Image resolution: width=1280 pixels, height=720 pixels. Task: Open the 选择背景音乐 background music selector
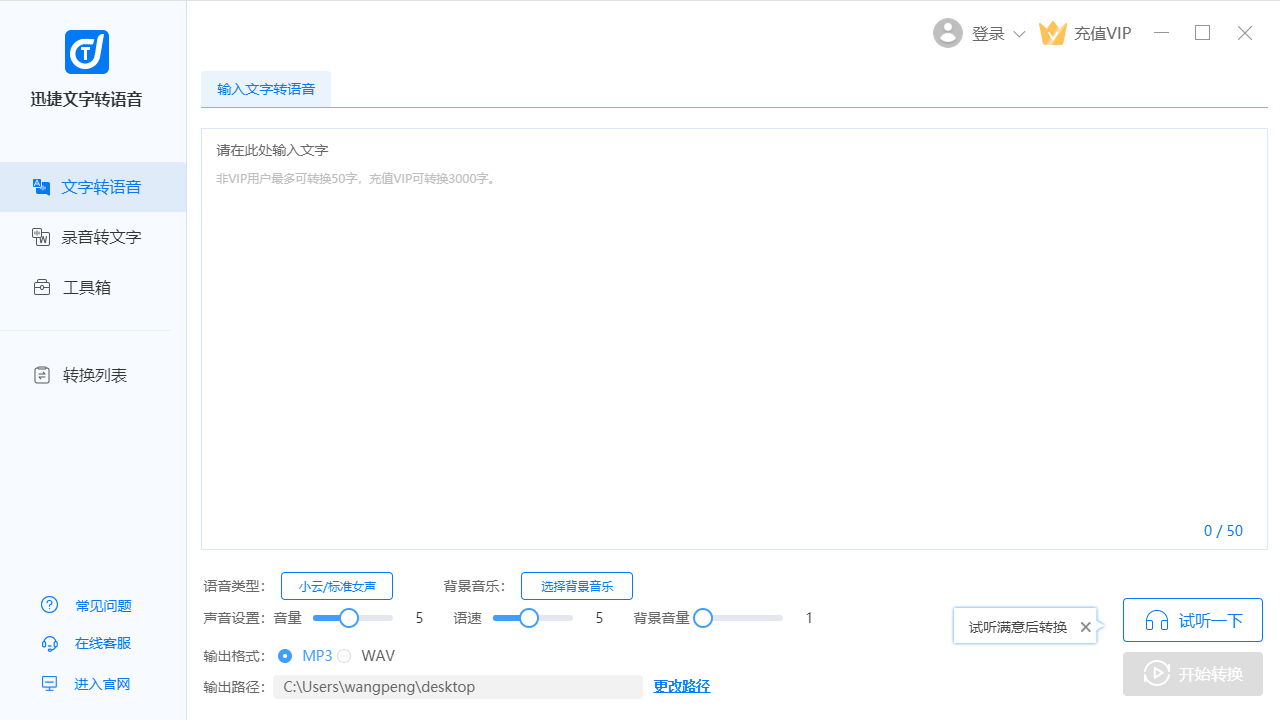577,586
